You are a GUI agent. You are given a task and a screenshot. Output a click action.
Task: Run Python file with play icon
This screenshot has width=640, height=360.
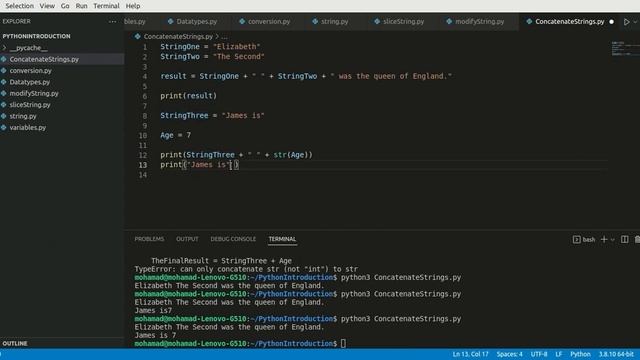click(x=627, y=22)
